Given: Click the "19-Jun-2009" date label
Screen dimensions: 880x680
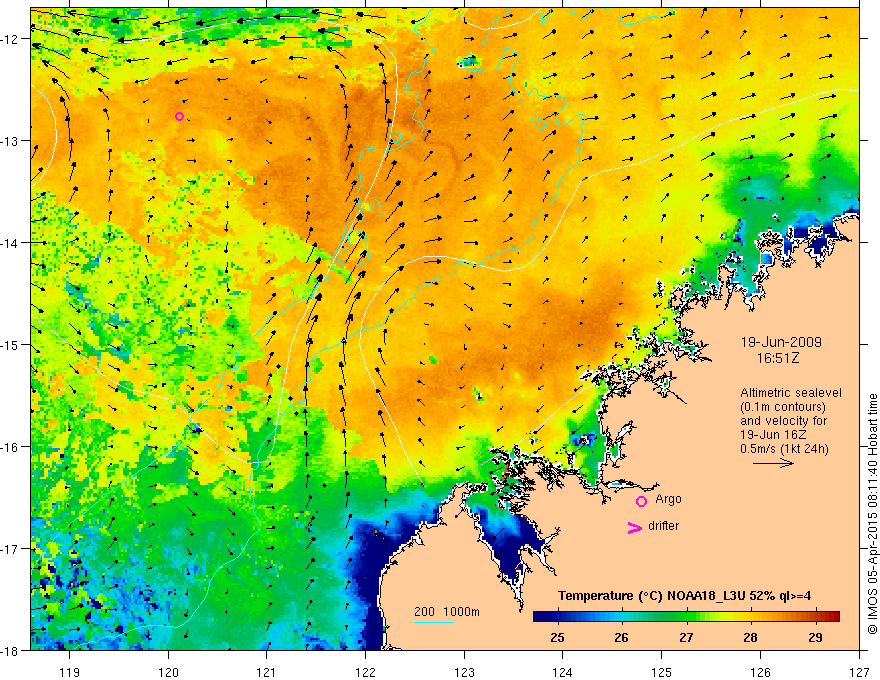Looking at the screenshot, I should click(x=781, y=342).
